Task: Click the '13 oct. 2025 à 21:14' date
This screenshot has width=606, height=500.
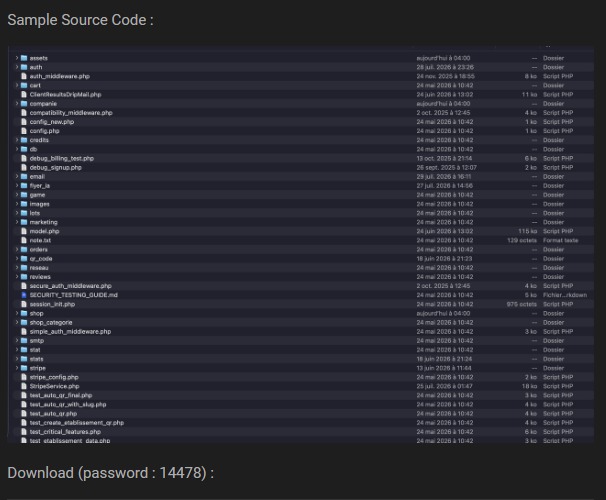Action: [444, 158]
